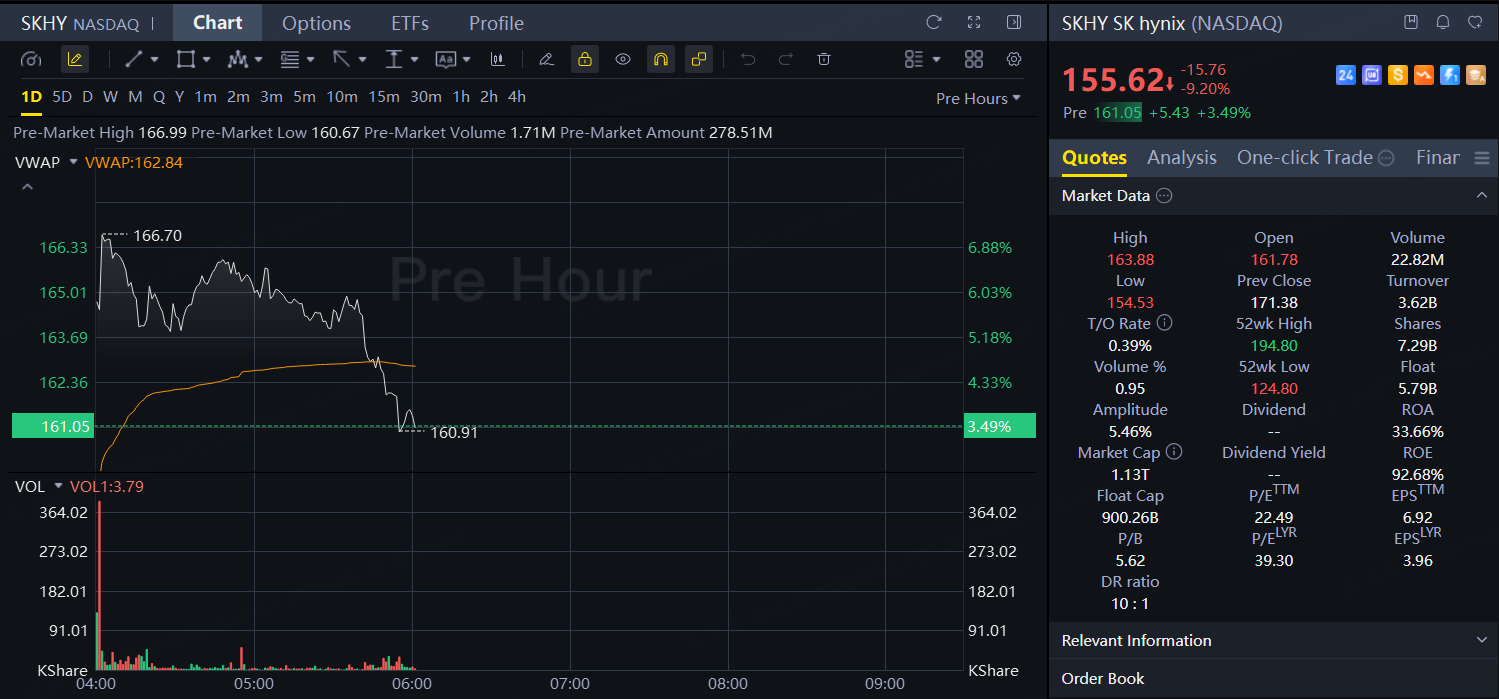Open the Profile tab

coord(496,23)
